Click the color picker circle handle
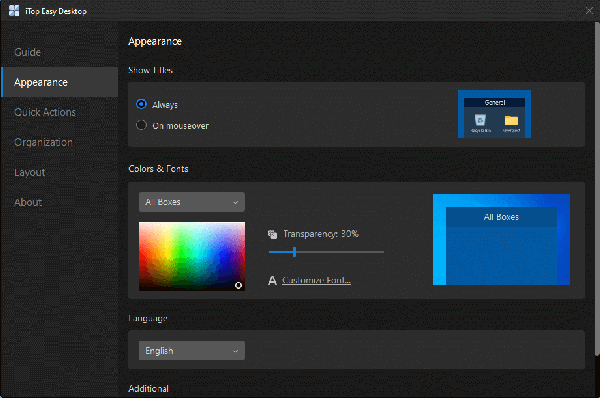 tap(238, 285)
